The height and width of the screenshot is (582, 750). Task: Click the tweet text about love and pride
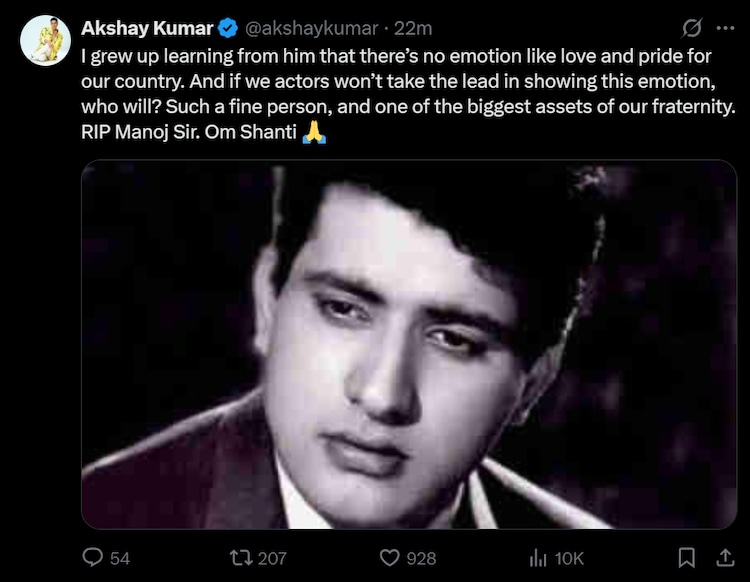coord(400,82)
